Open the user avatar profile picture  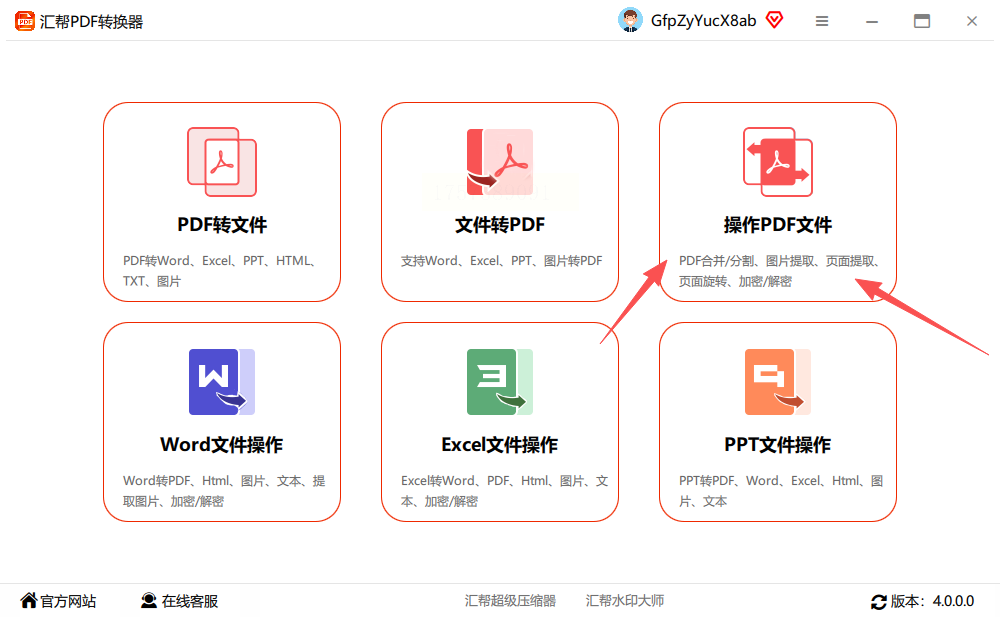point(630,20)
